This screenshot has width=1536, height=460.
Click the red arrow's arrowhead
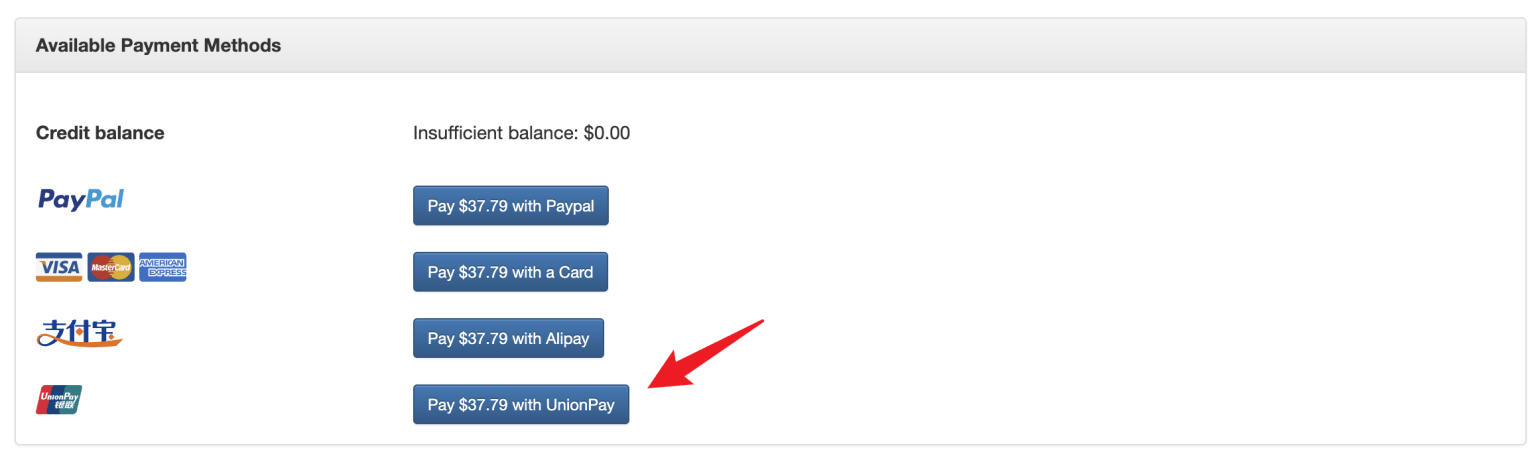(661, 379)
